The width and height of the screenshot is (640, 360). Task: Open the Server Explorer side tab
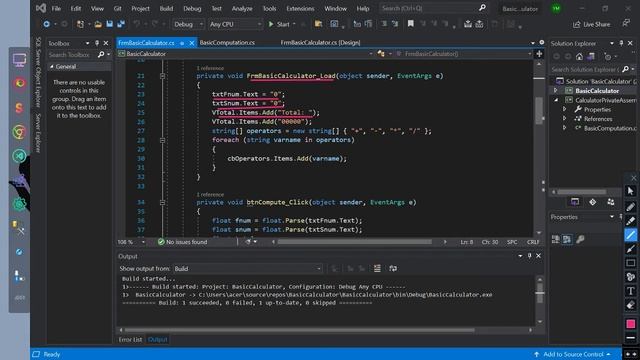(x=38, y=133)
